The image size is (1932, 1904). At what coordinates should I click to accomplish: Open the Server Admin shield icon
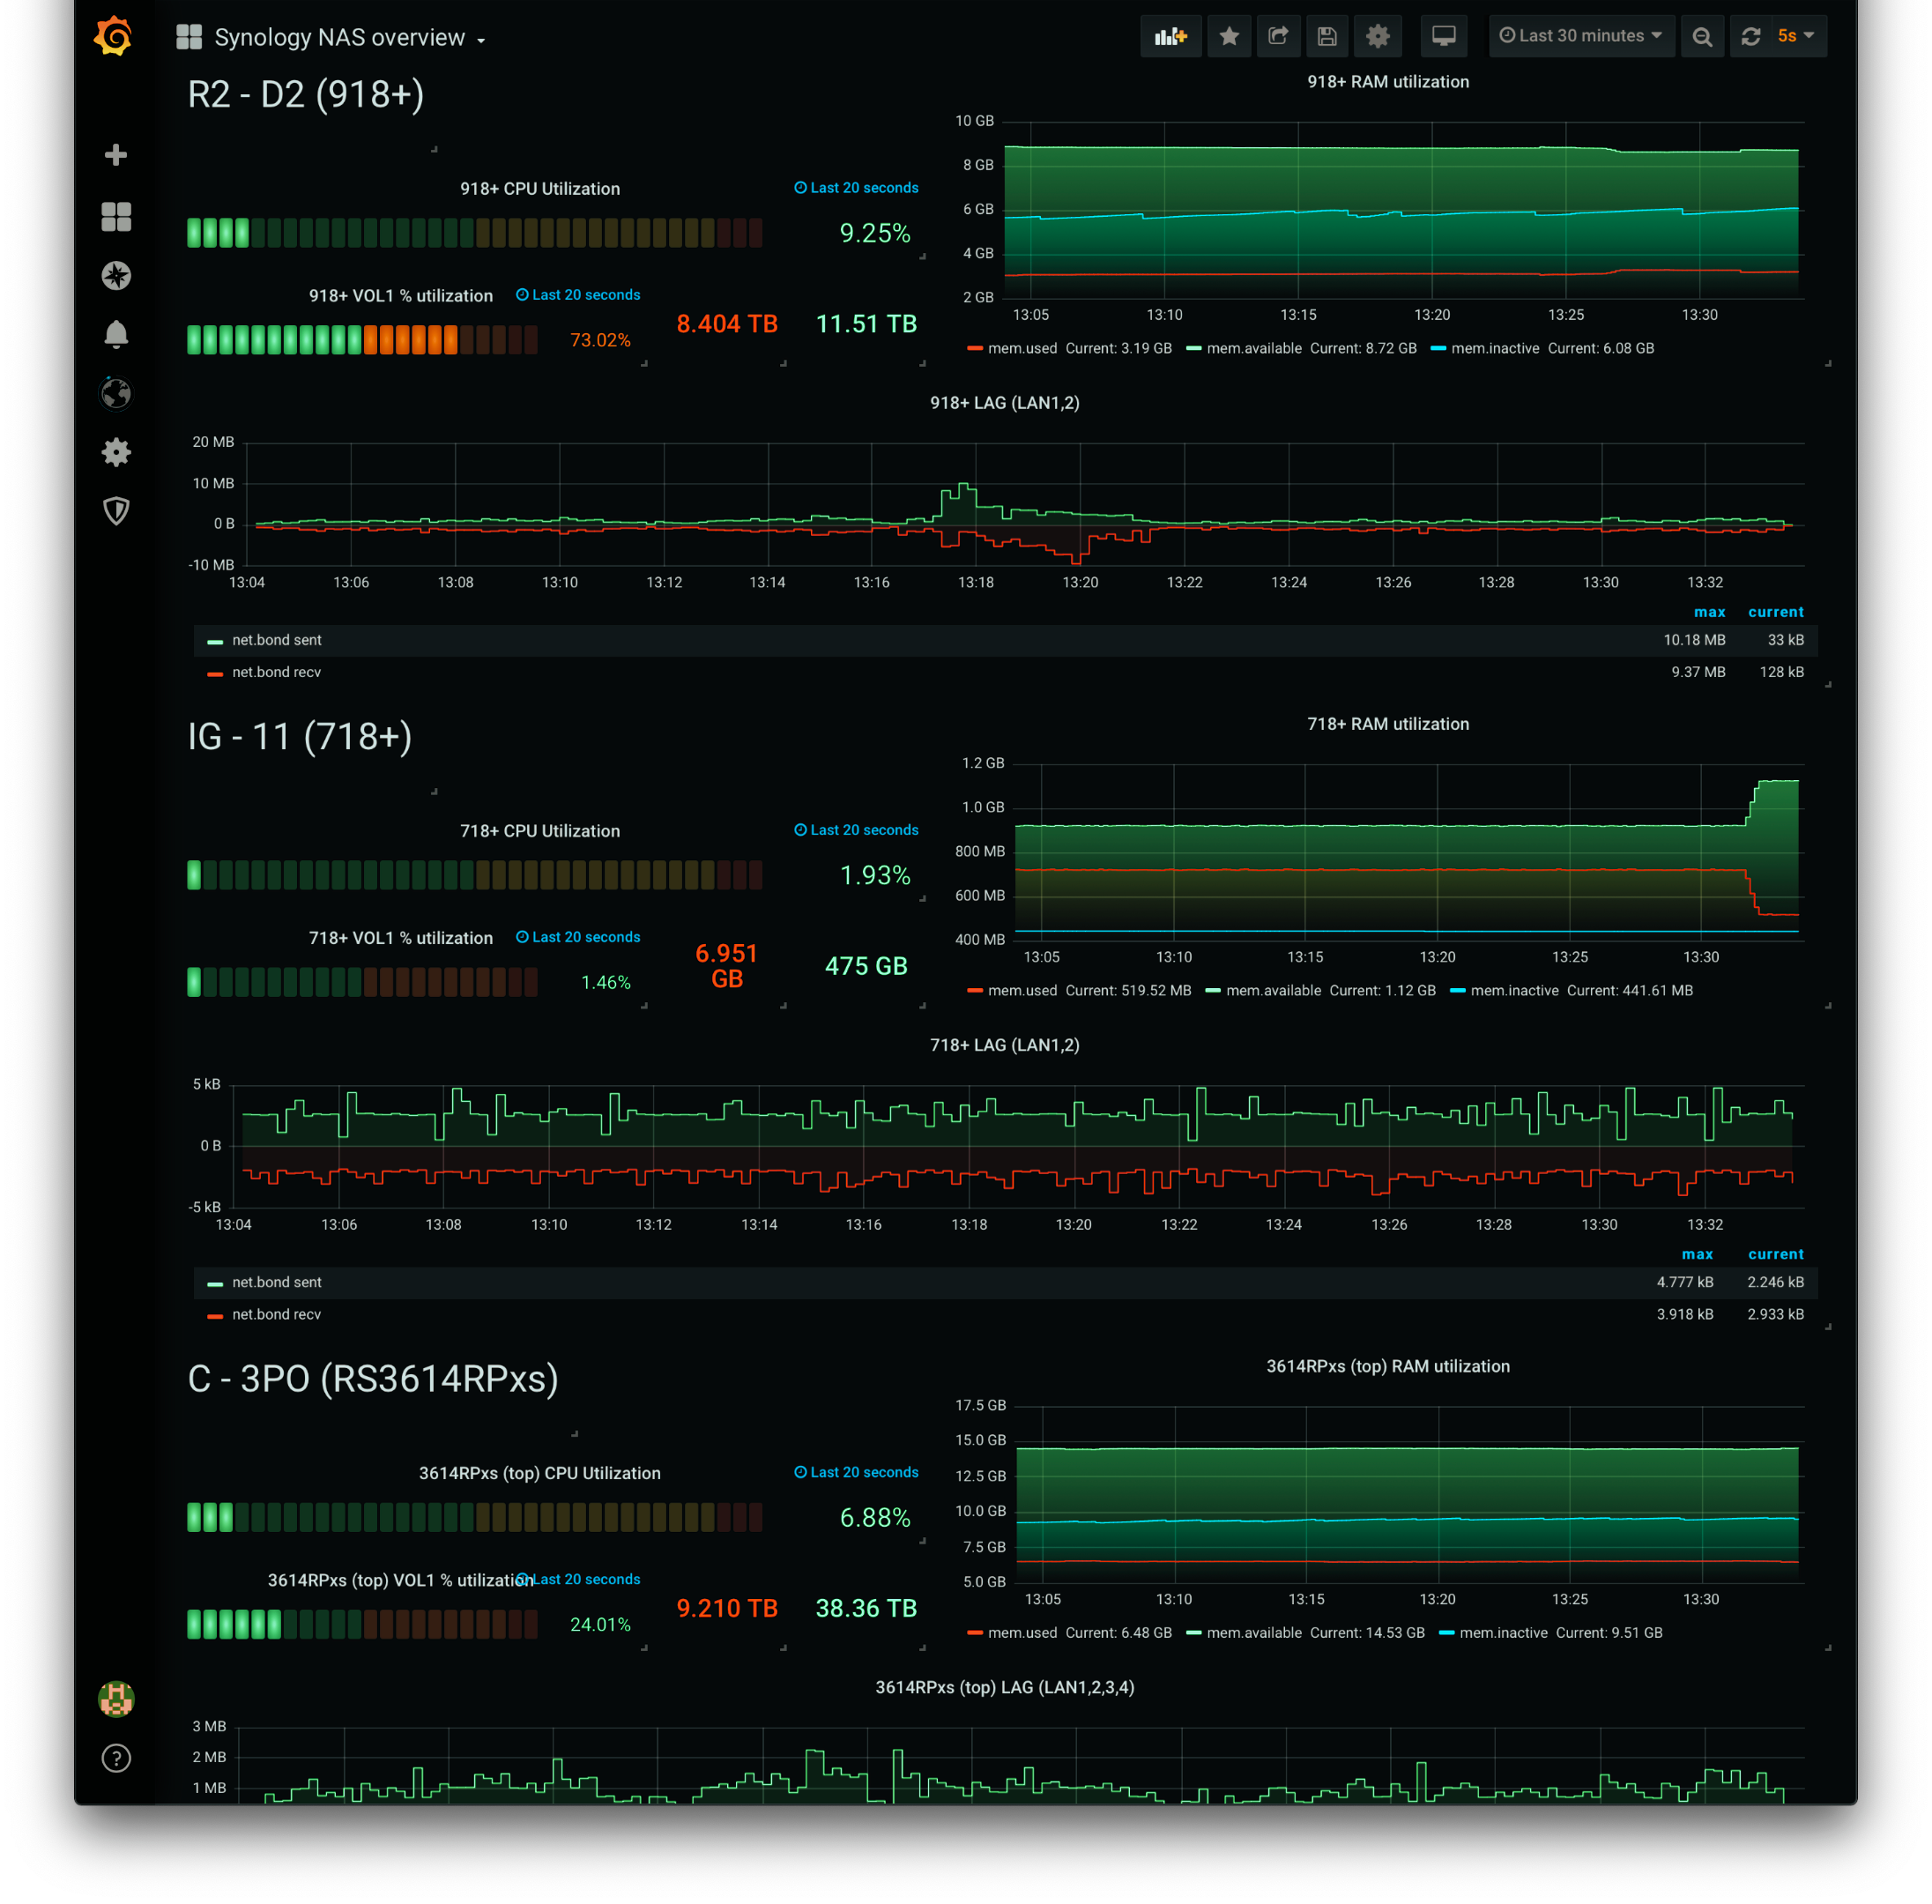116,511
